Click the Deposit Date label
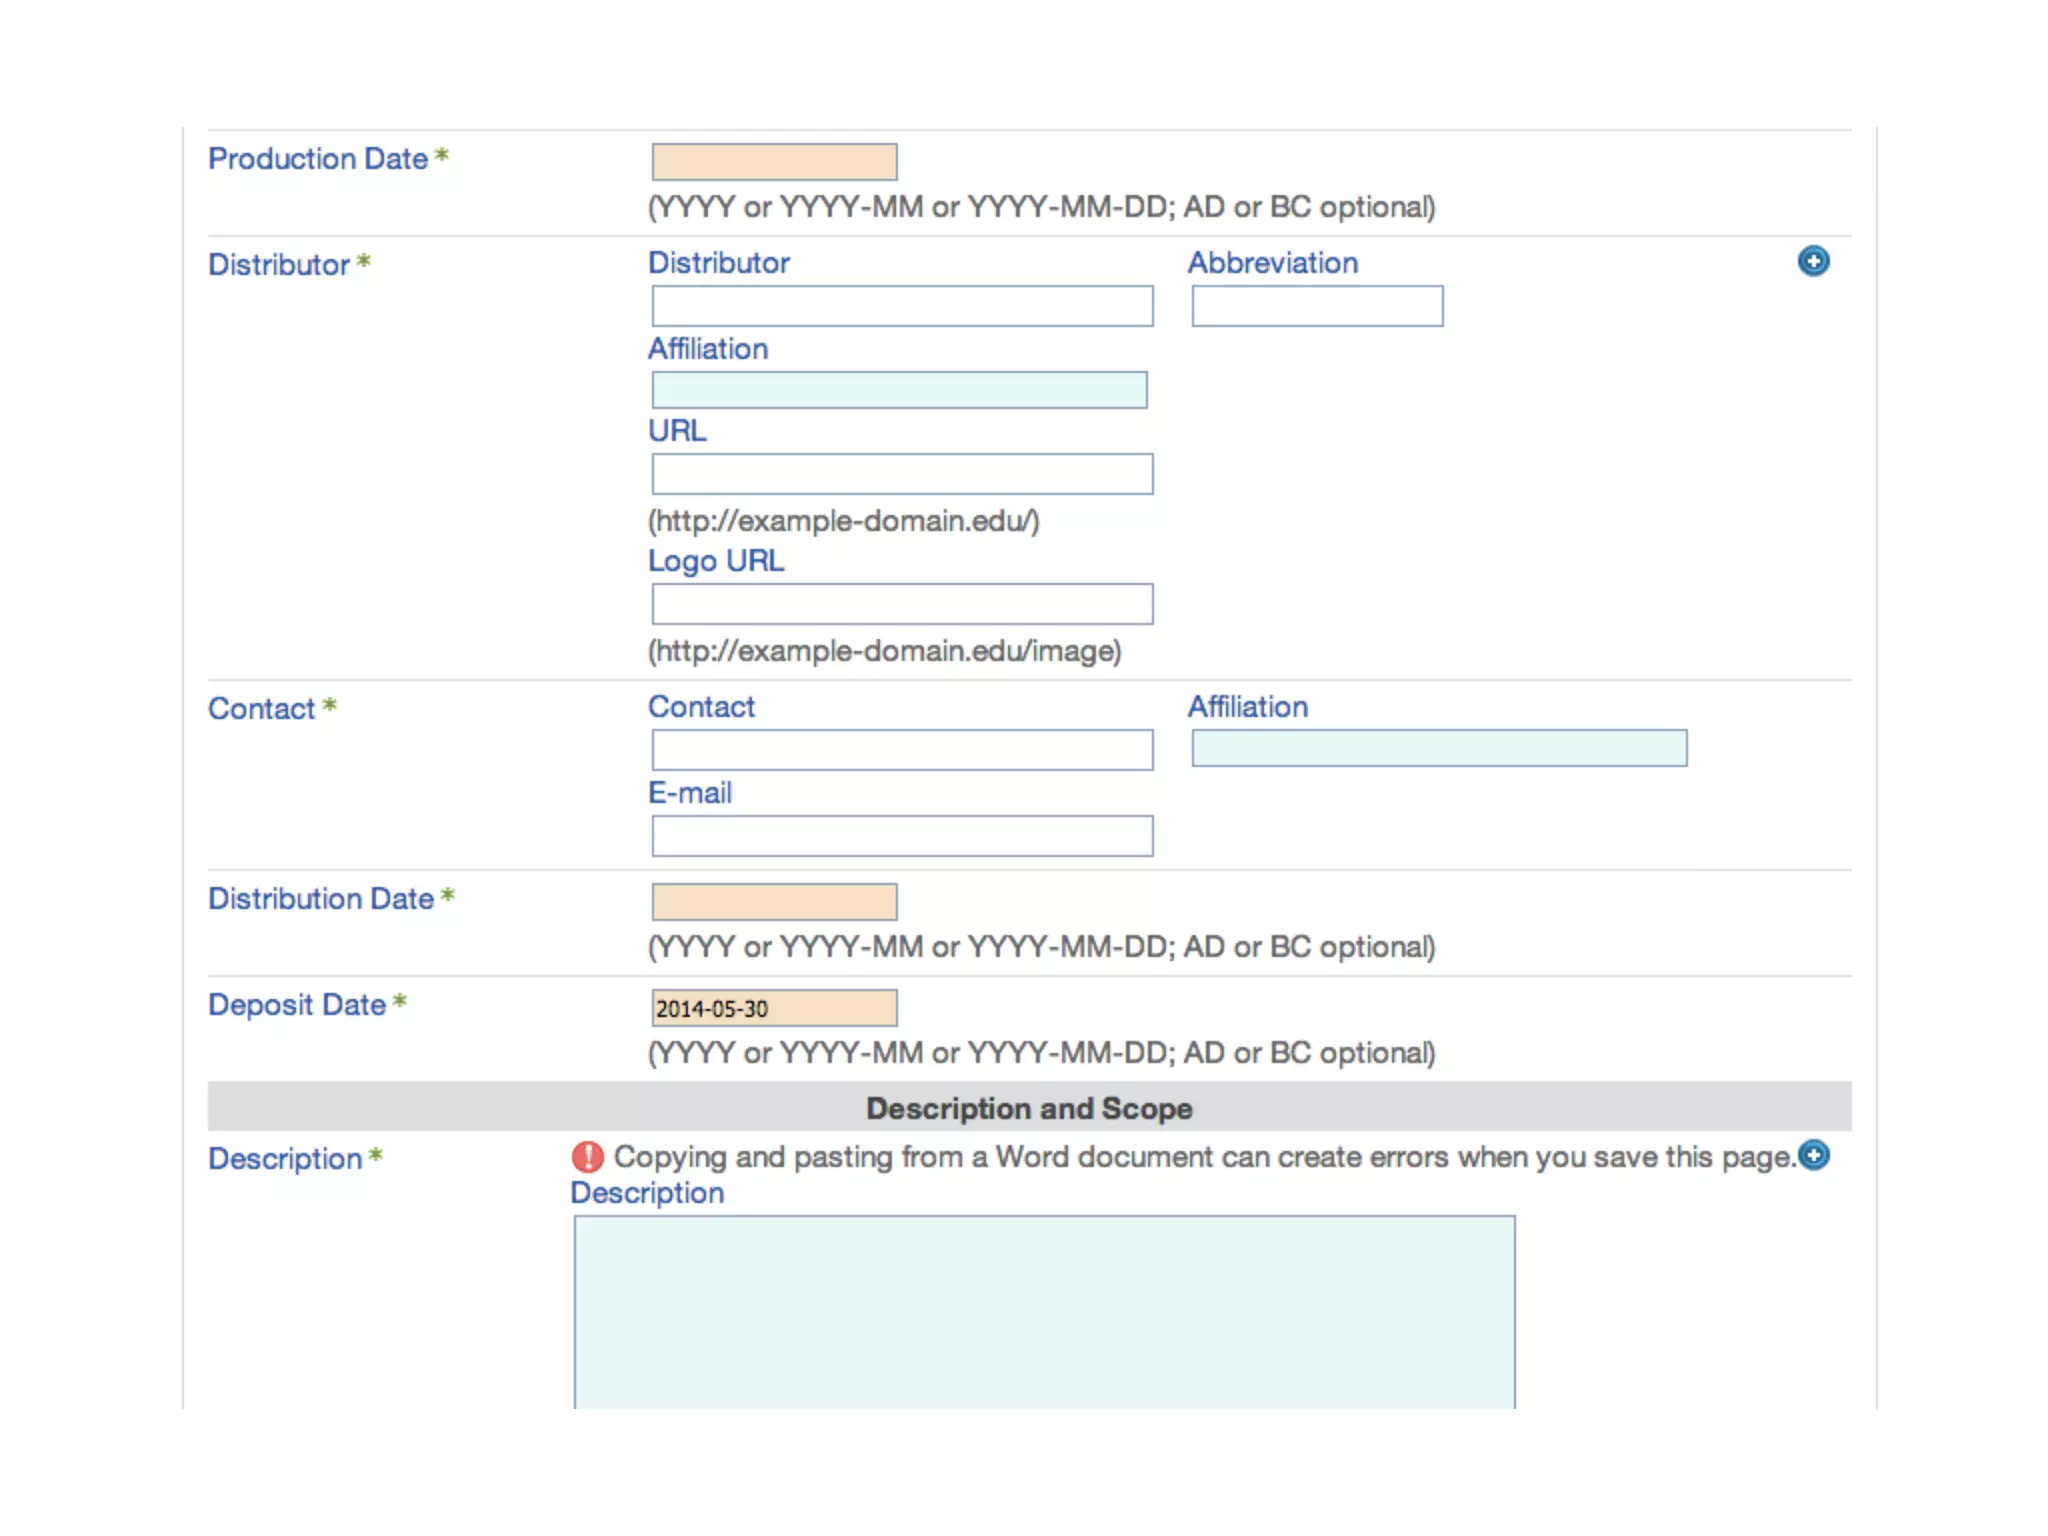2048x1536 pixels. pyautogui.click(x=297, y=1005)
